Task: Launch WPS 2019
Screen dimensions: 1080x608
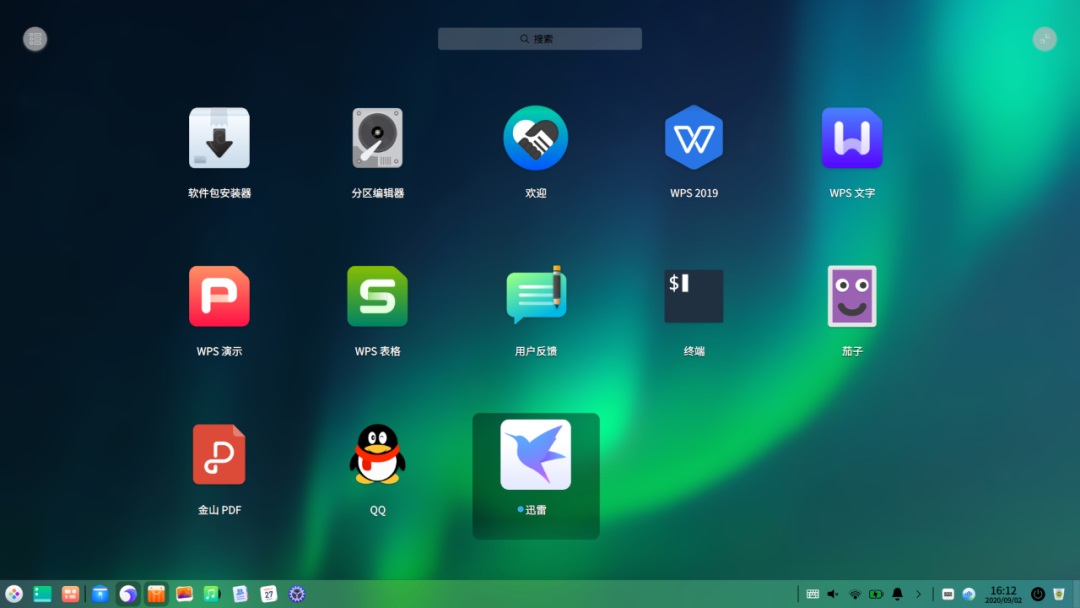Action: [x=694, y=138]
